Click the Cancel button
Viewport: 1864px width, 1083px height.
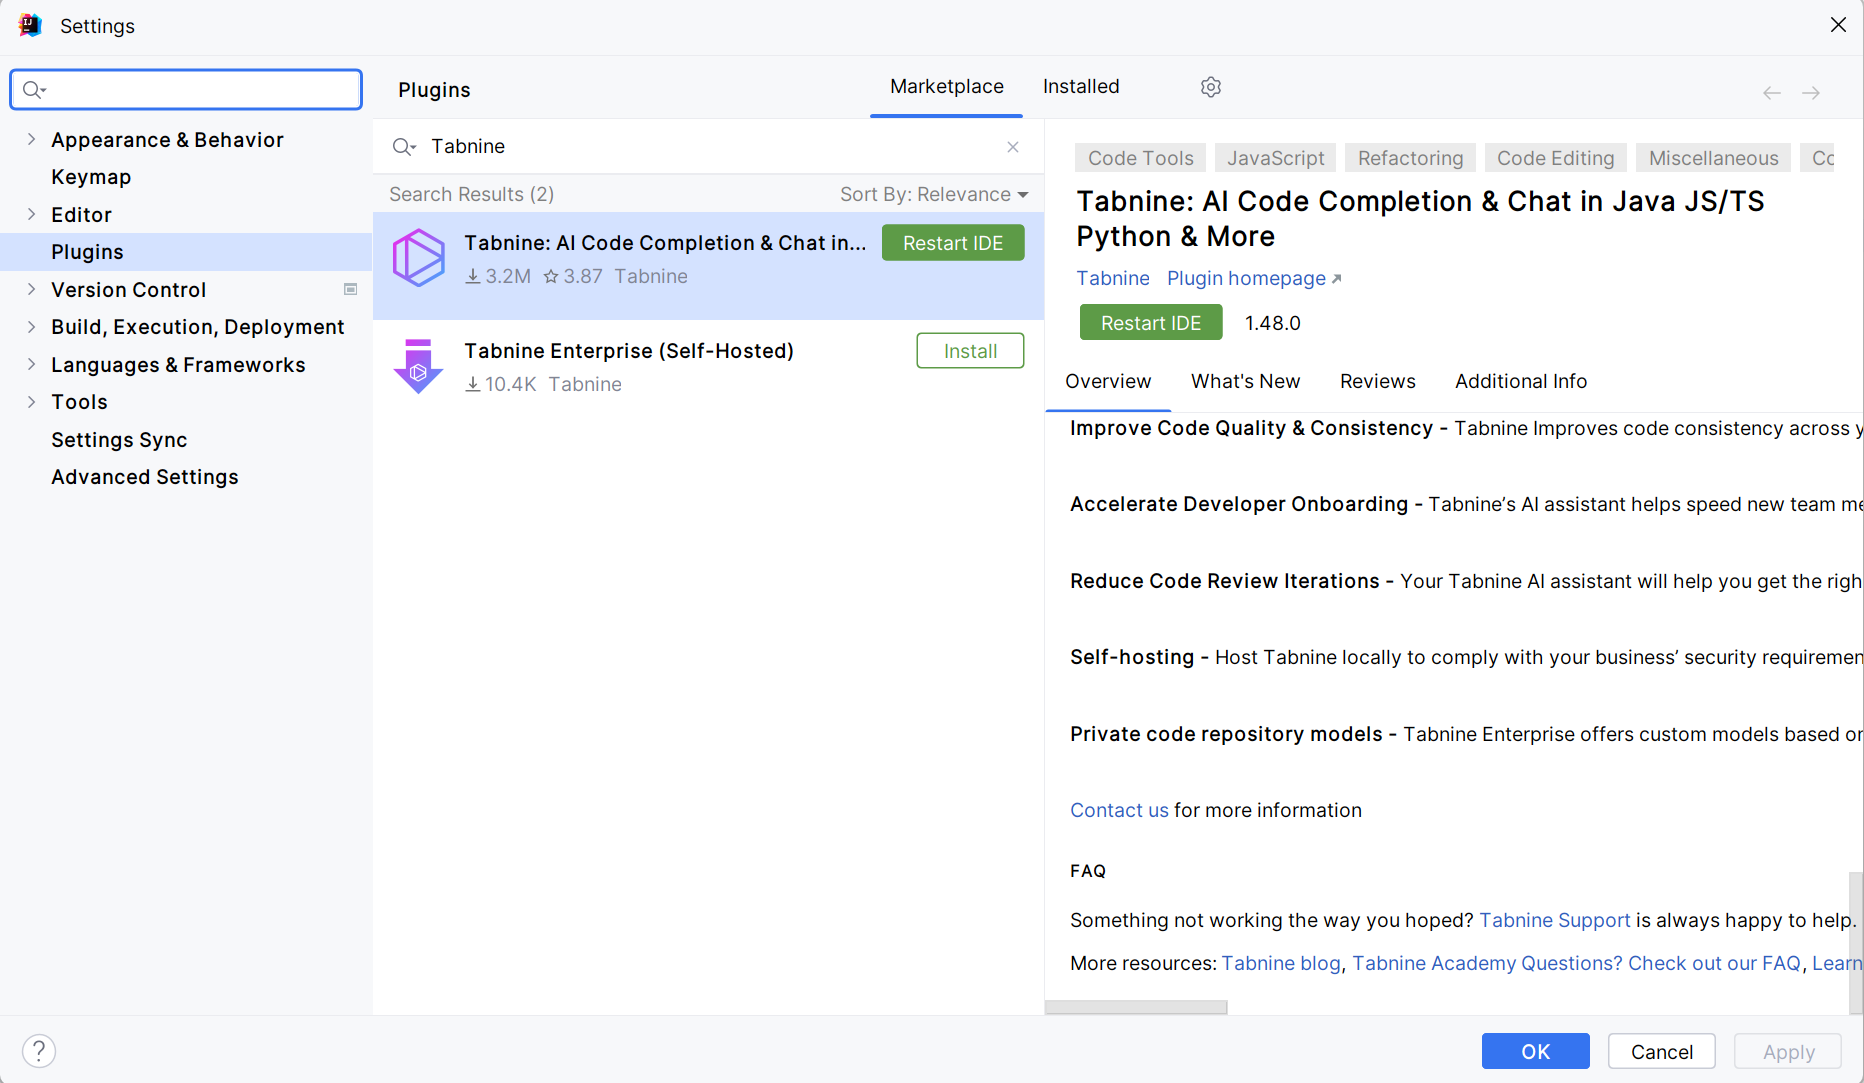pos(1662,1051)
